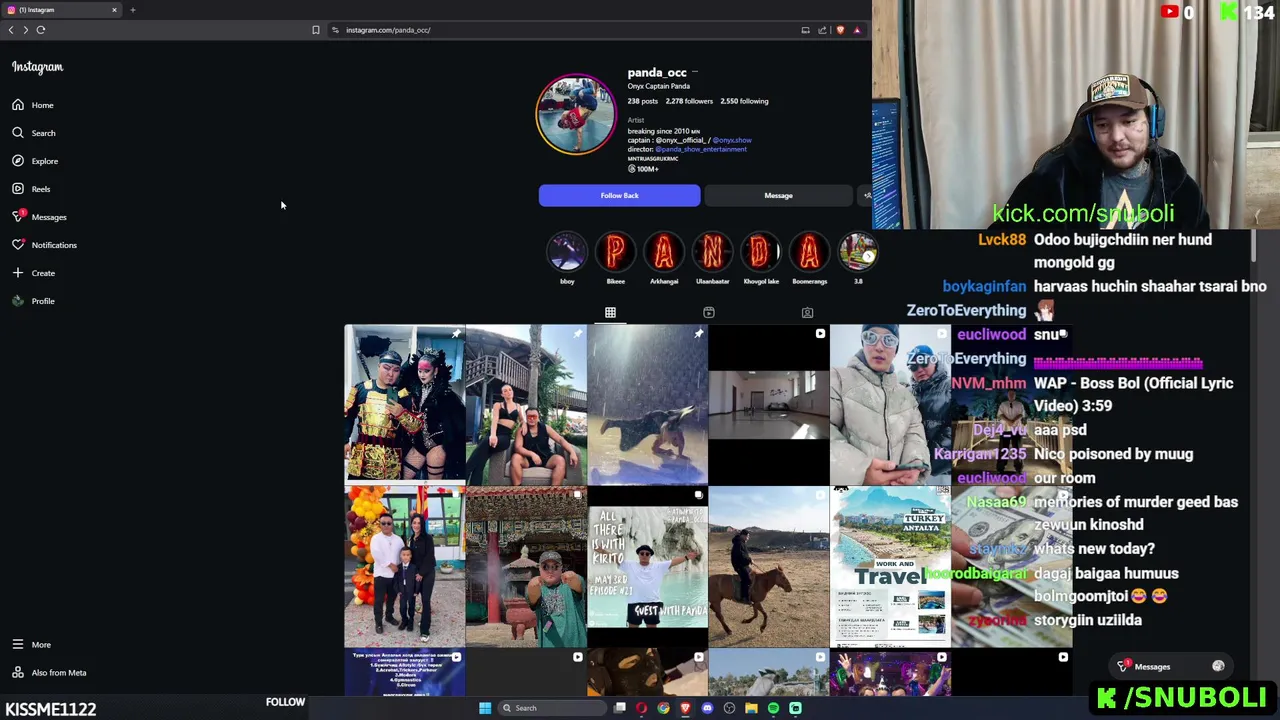Switch to Brave browser on taskbar
The image size is (1280, 720).
685,708
